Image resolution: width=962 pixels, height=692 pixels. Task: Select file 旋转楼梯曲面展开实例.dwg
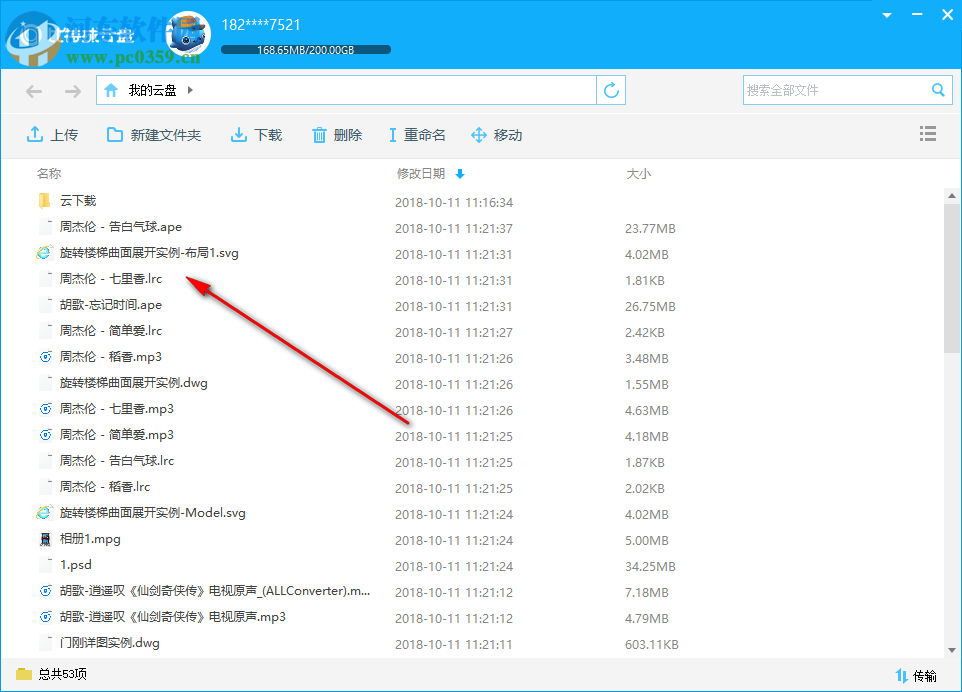pyautogui.click(x=133, y=383)
